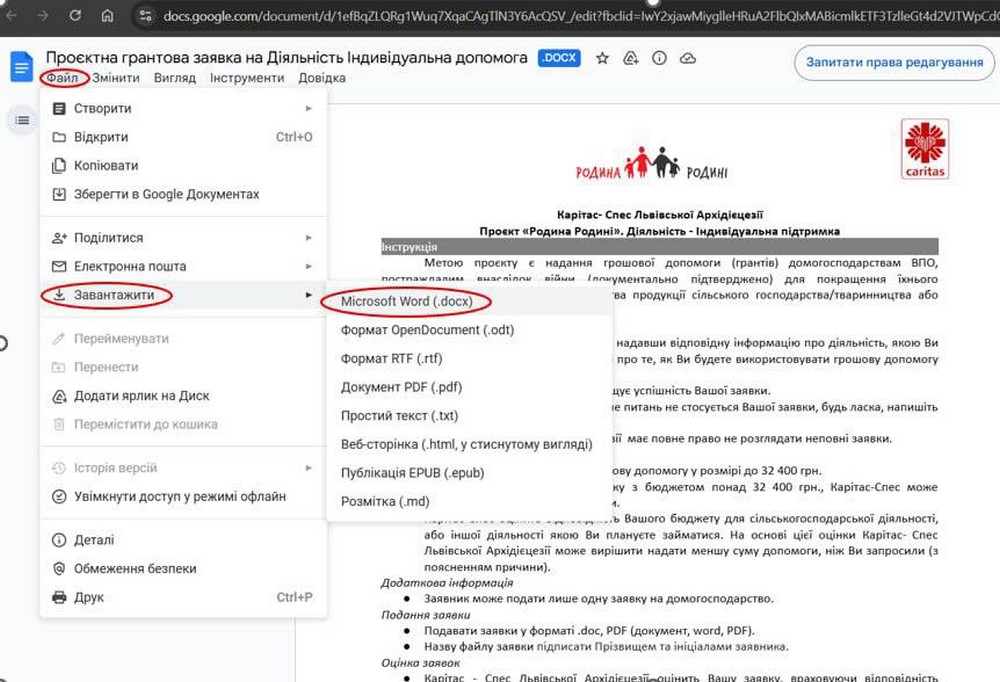Open the Вигляд menu
Image resolution: width=1000 pixels, height=682 pixels.
coord(175,77)
